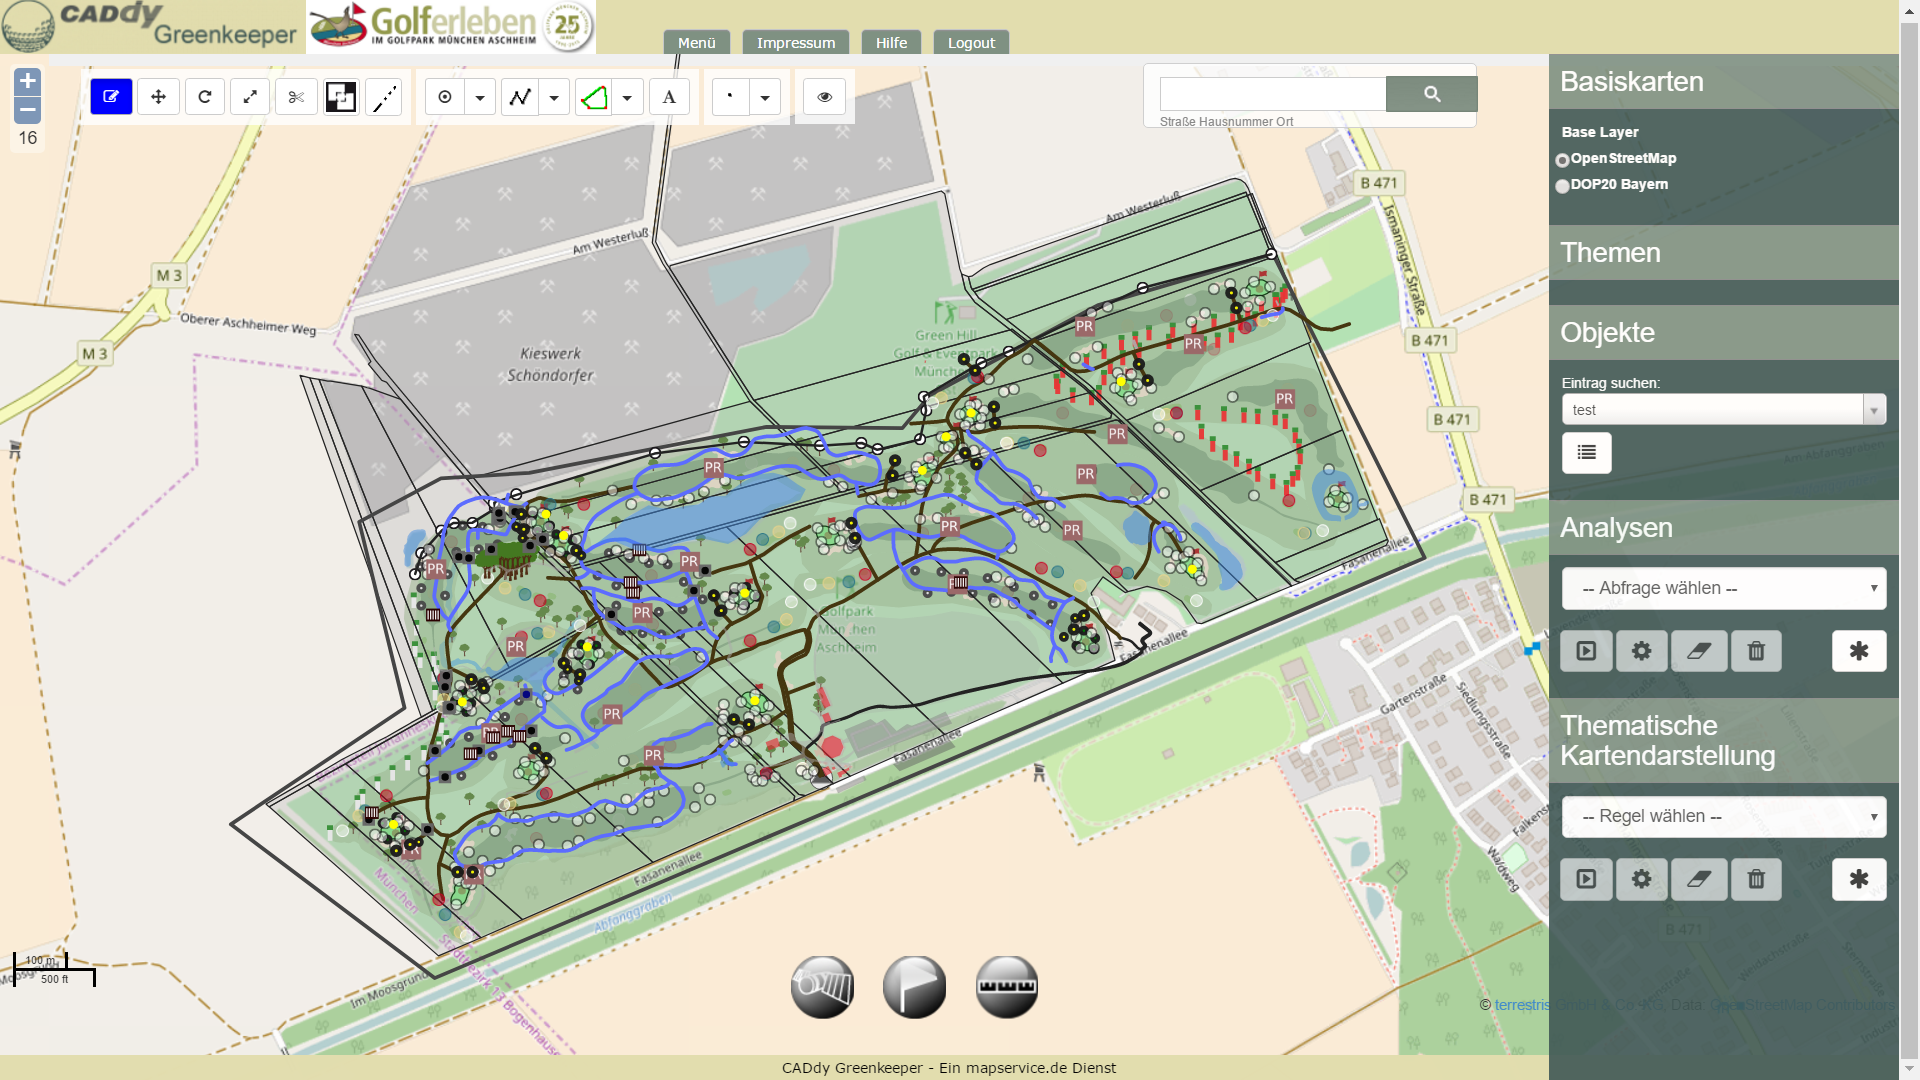Toggle visibility with the eye icon
This screenshot has width=1920, height=1080.
(824, 97)
